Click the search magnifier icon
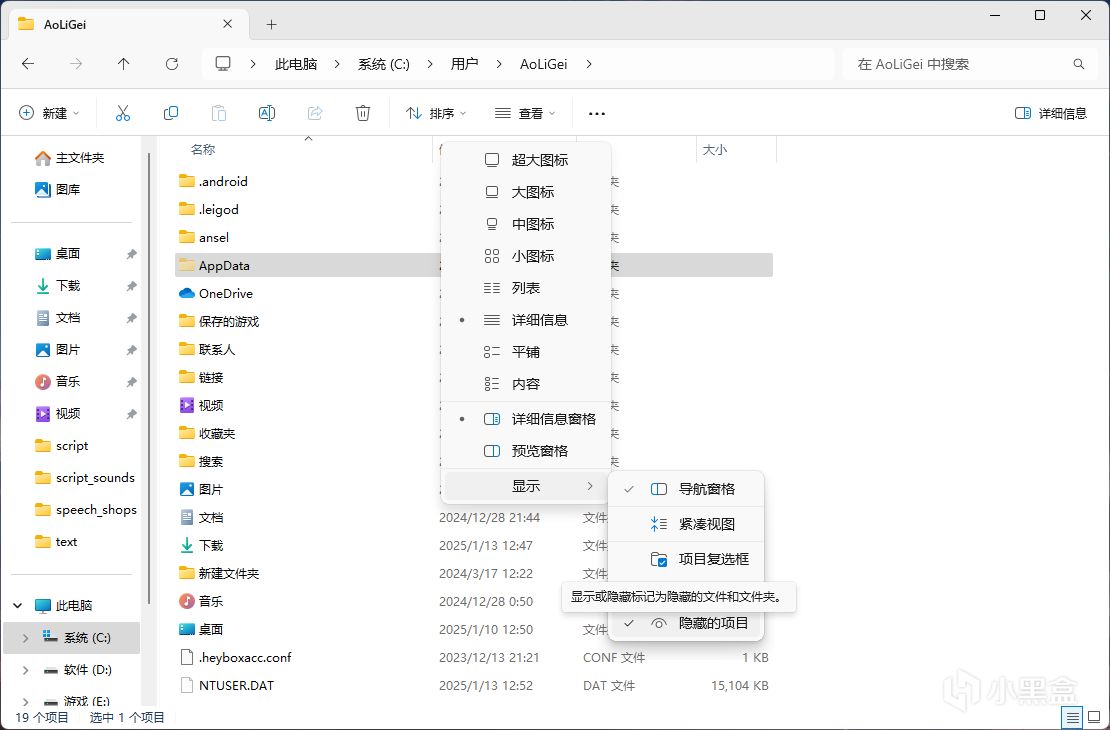This screenshot has height=730, width=1110. click(x=1079, y=64)
